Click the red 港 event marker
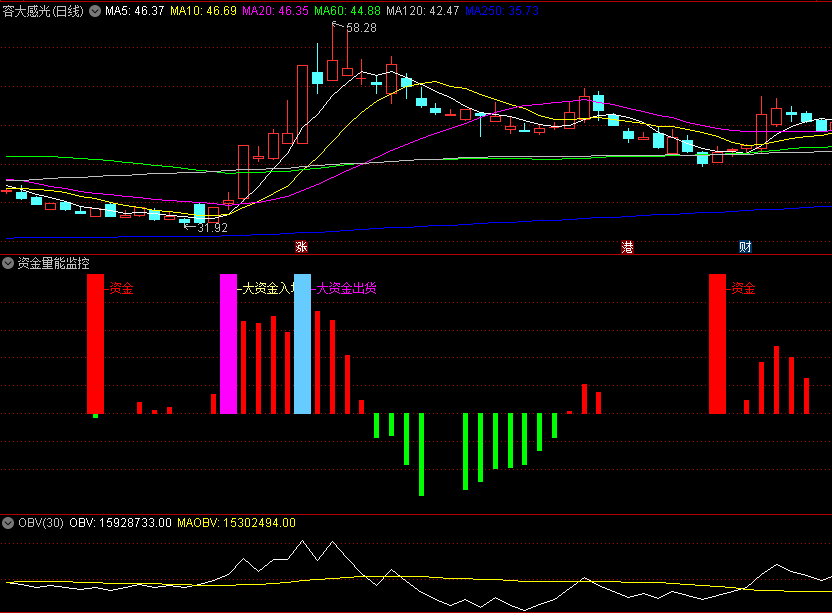This screenshot has width=832, height=613. [x=627, y=247]
